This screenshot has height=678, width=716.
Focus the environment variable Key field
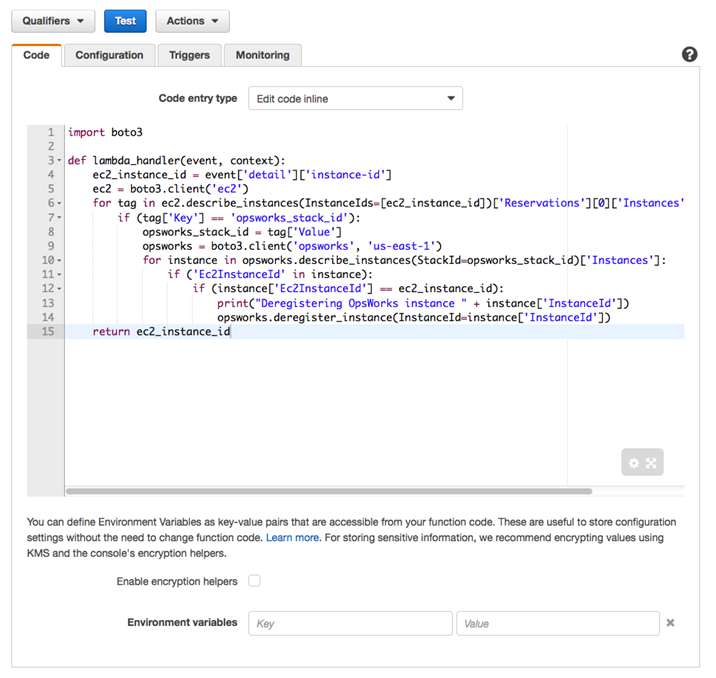tap(350, 623)
